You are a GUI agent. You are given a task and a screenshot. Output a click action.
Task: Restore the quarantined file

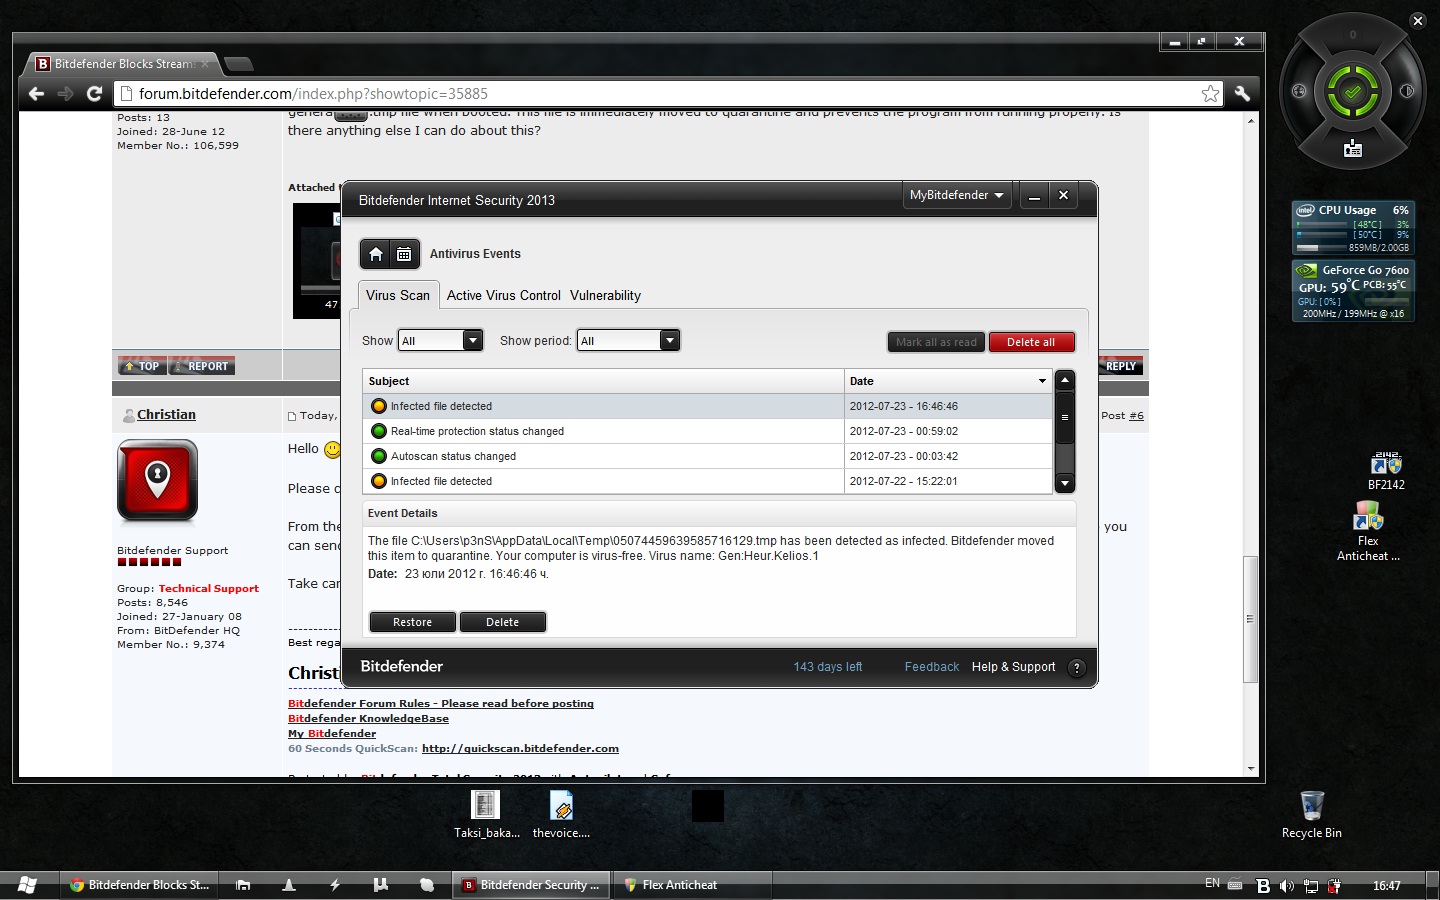412,622
